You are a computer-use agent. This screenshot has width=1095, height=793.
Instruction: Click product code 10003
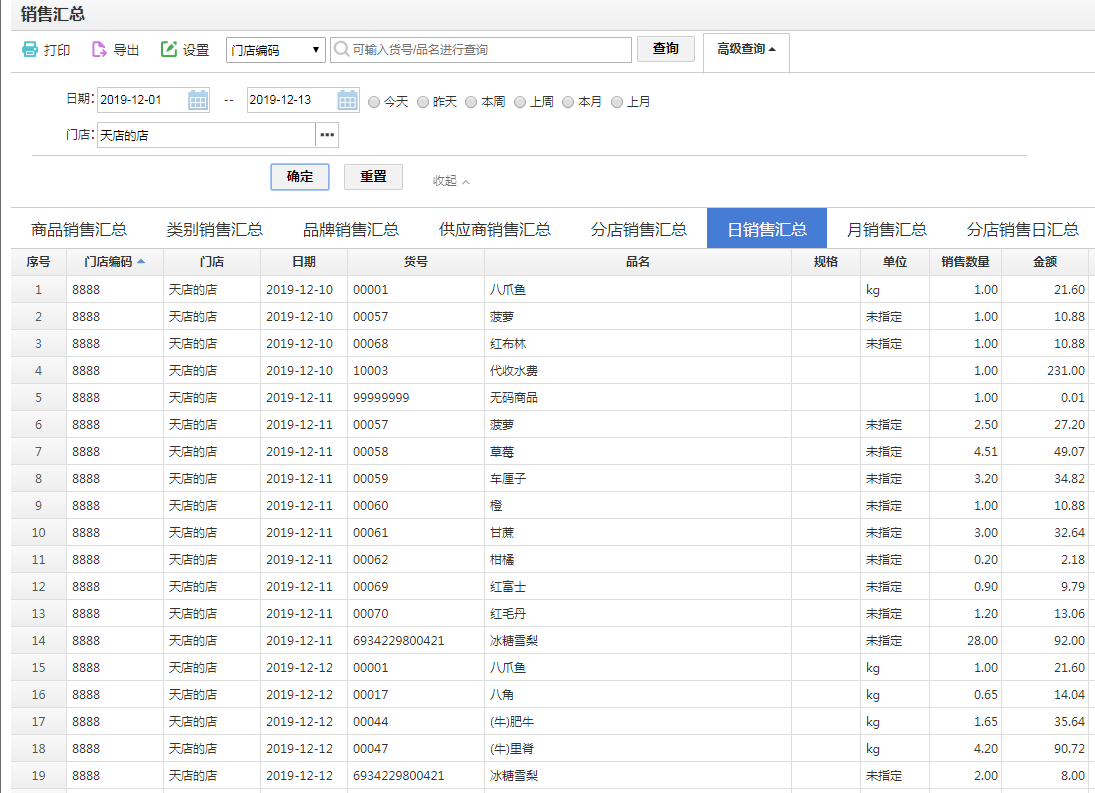(x=370, y=371)
